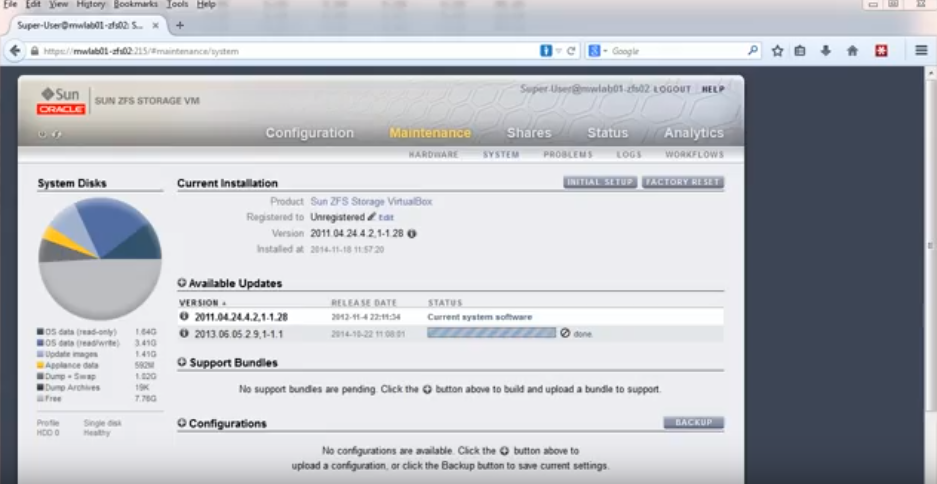Open a new browser tab

click(x=180, y=25)
